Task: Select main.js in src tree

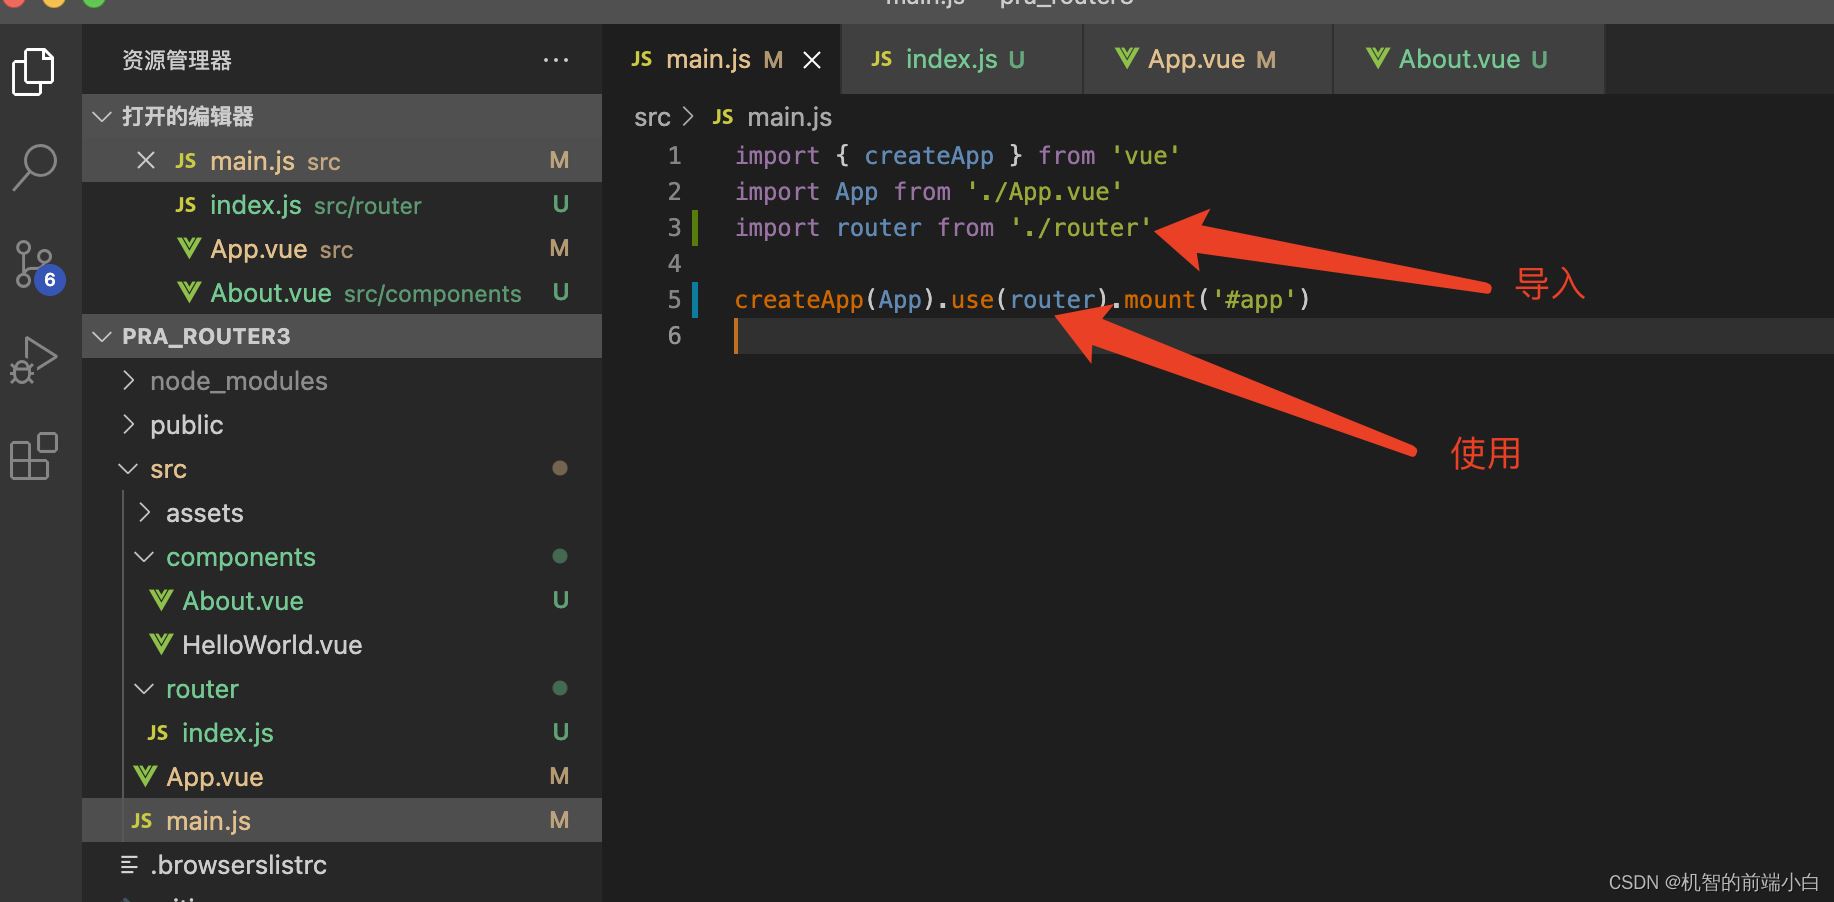Action: pos(342,820)
